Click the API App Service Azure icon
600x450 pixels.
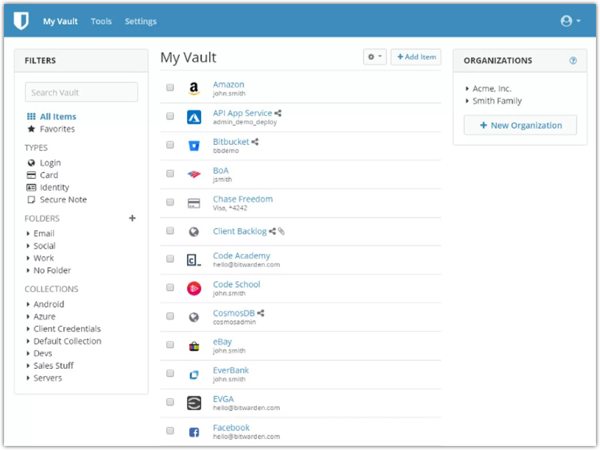point(194,117)
